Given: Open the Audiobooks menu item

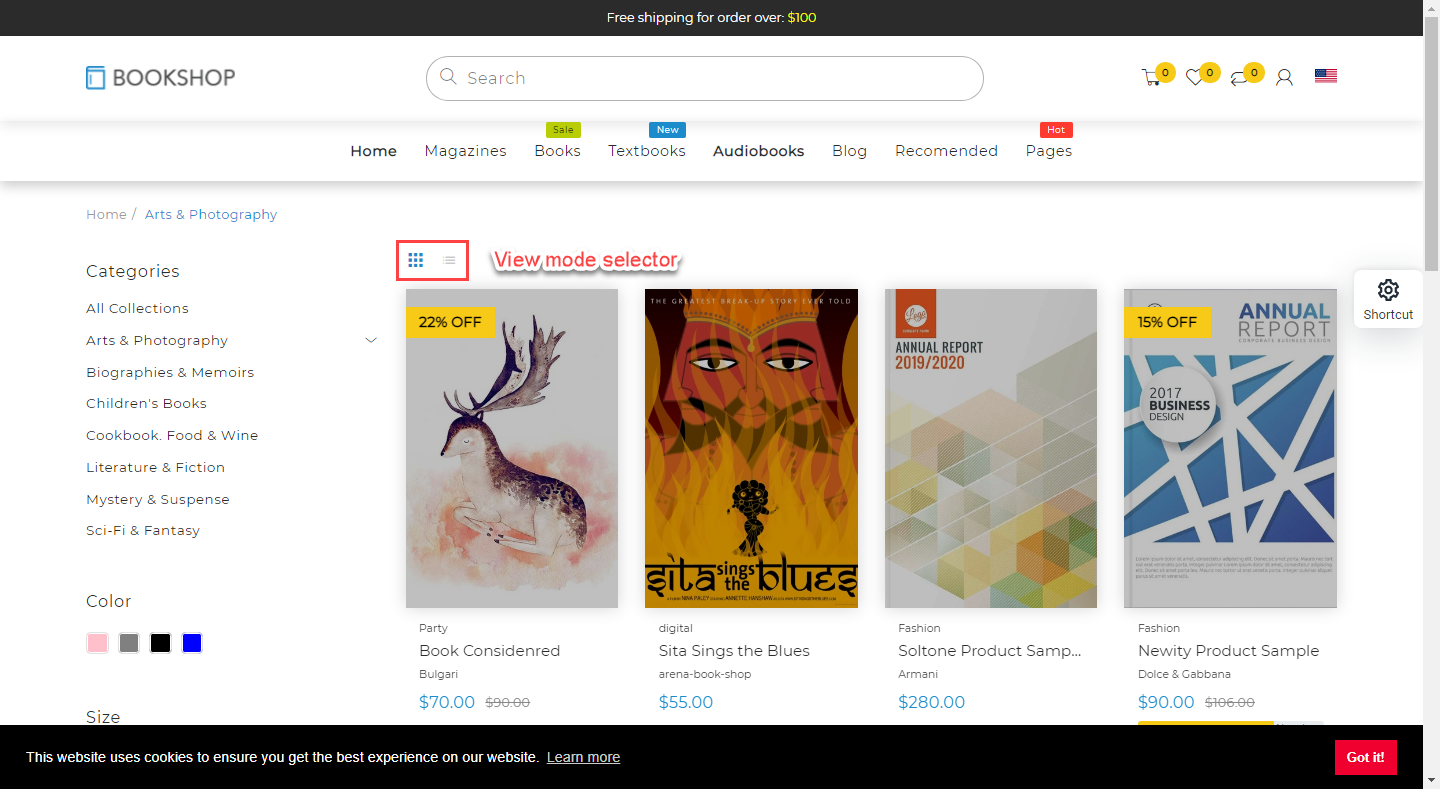Looking at the screenshot, I should coord(759,151).
